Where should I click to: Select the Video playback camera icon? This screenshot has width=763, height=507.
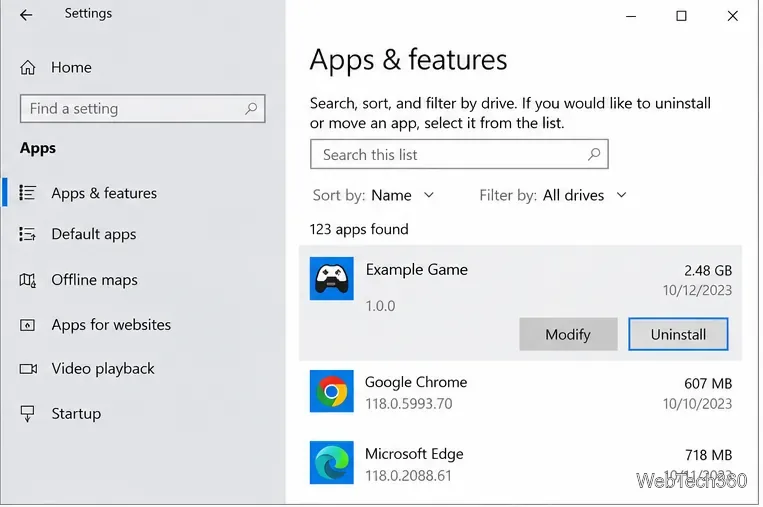pyautogui.click(x=28, y=369)
